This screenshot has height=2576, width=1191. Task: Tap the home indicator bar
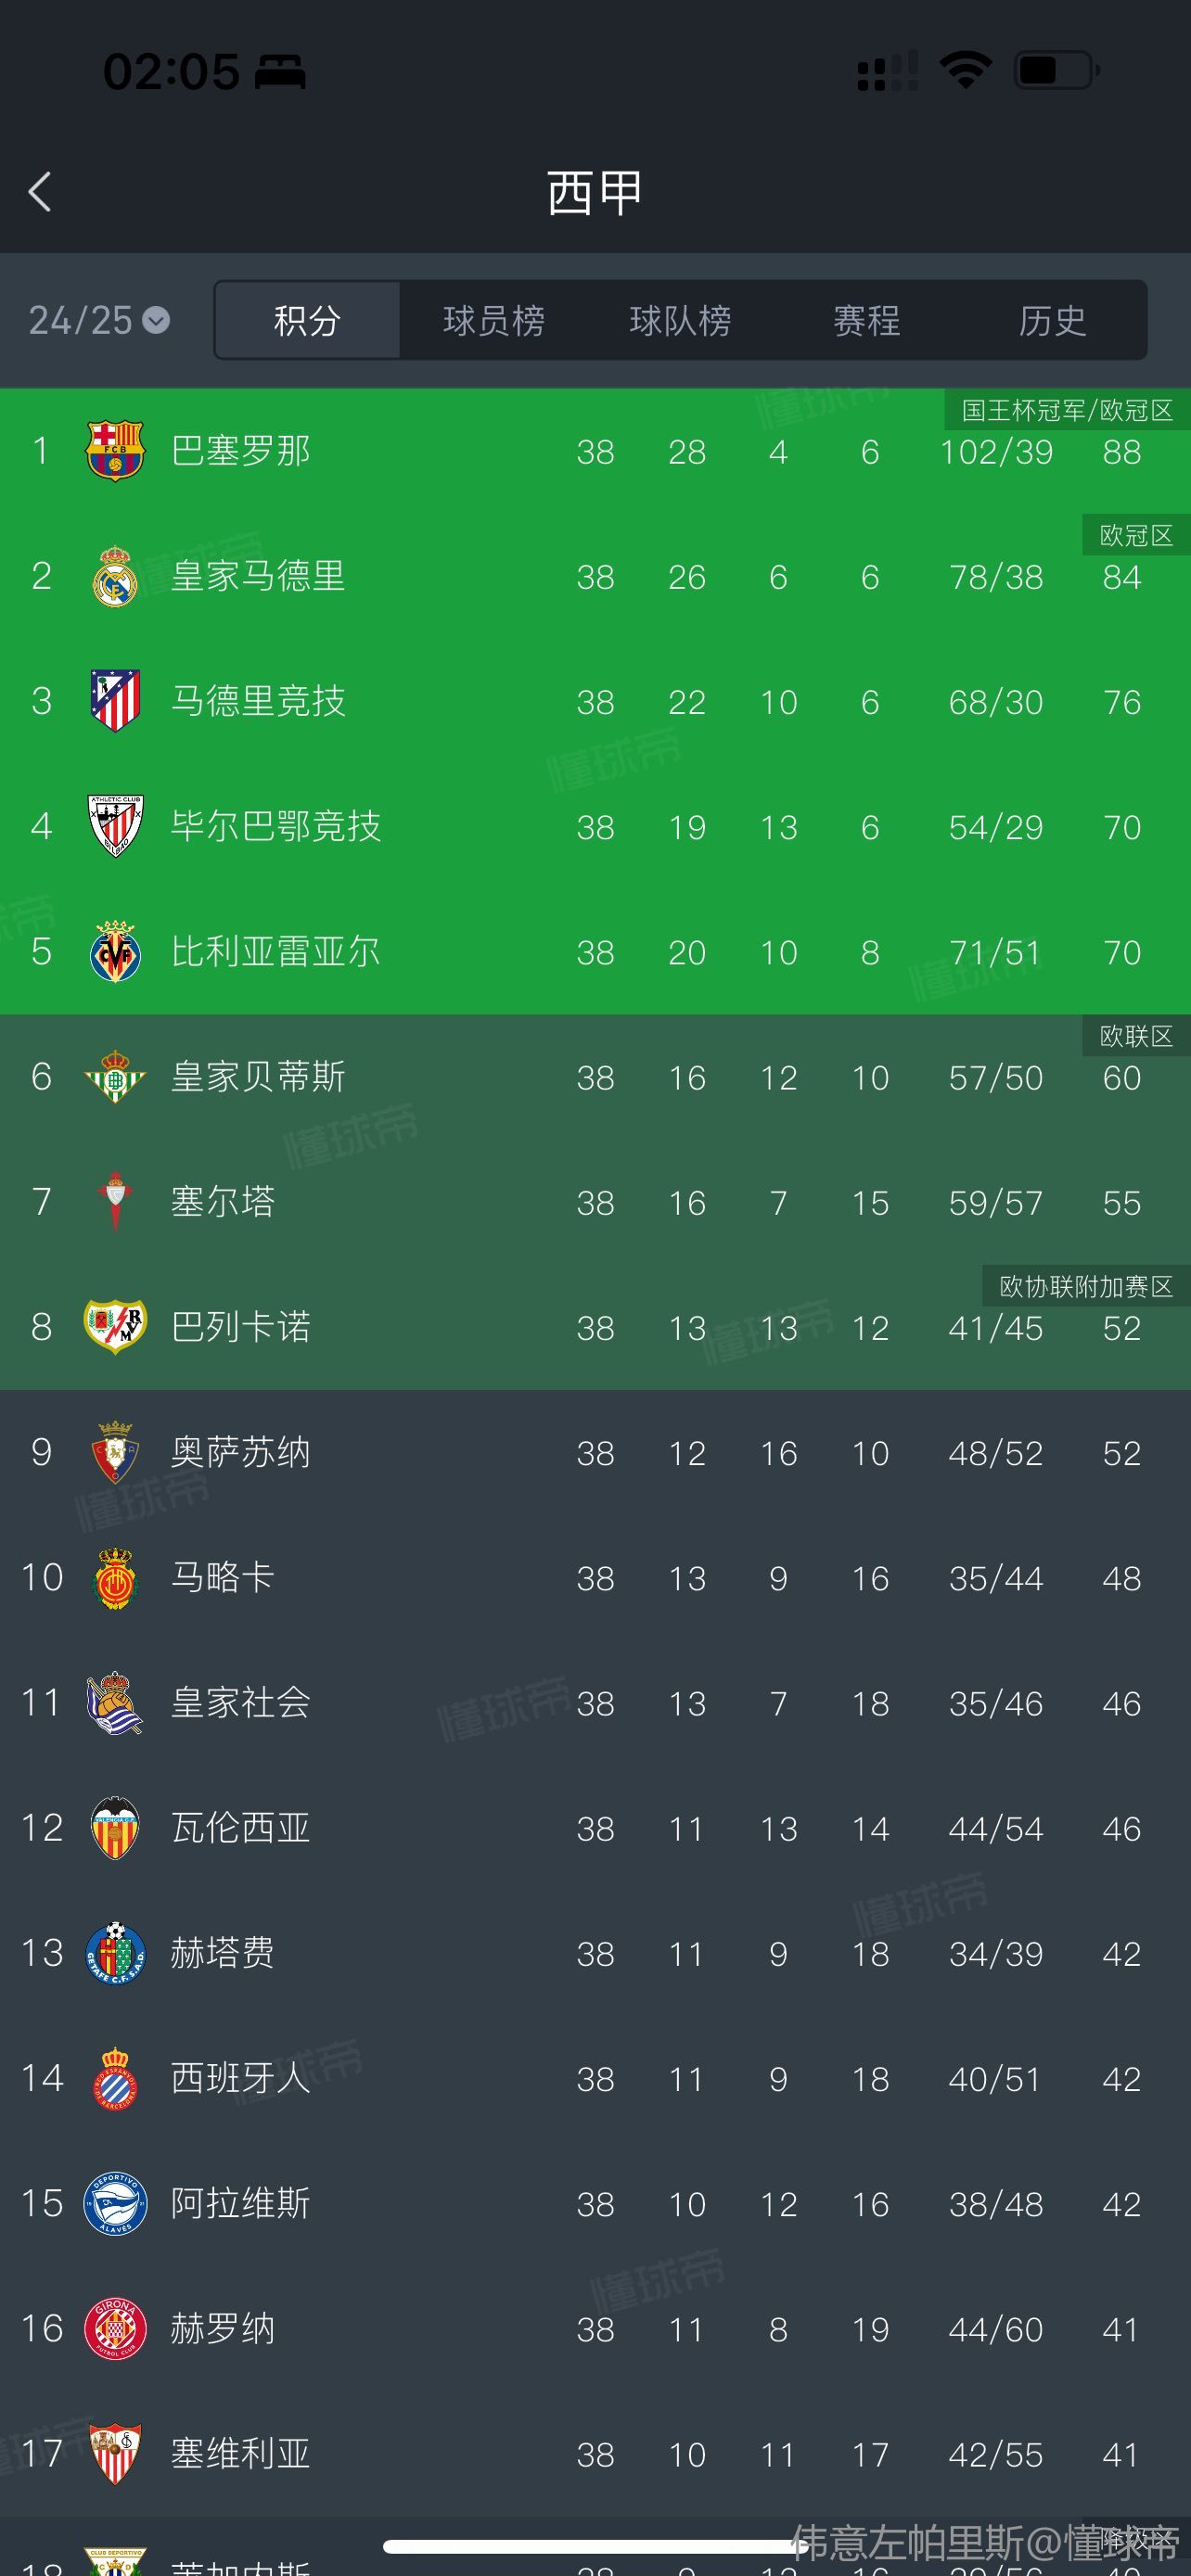(x=595, y=2546)
